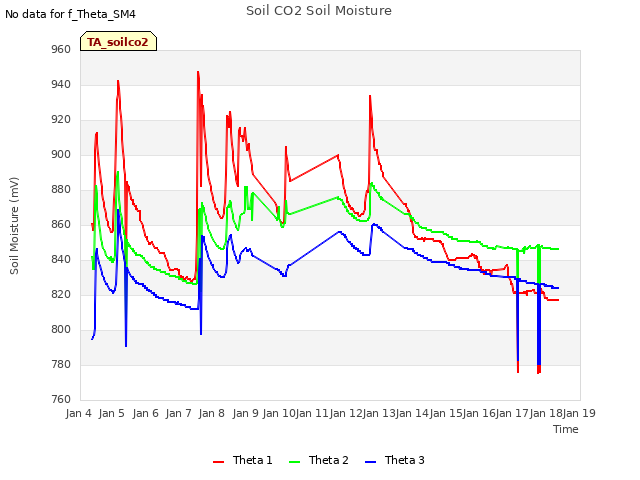This screenshot has width=640, height=480.
Task: Click the blue Theta 3 downward spike near Jan 5
Action: pyautogui.click(x=126, y=346)
